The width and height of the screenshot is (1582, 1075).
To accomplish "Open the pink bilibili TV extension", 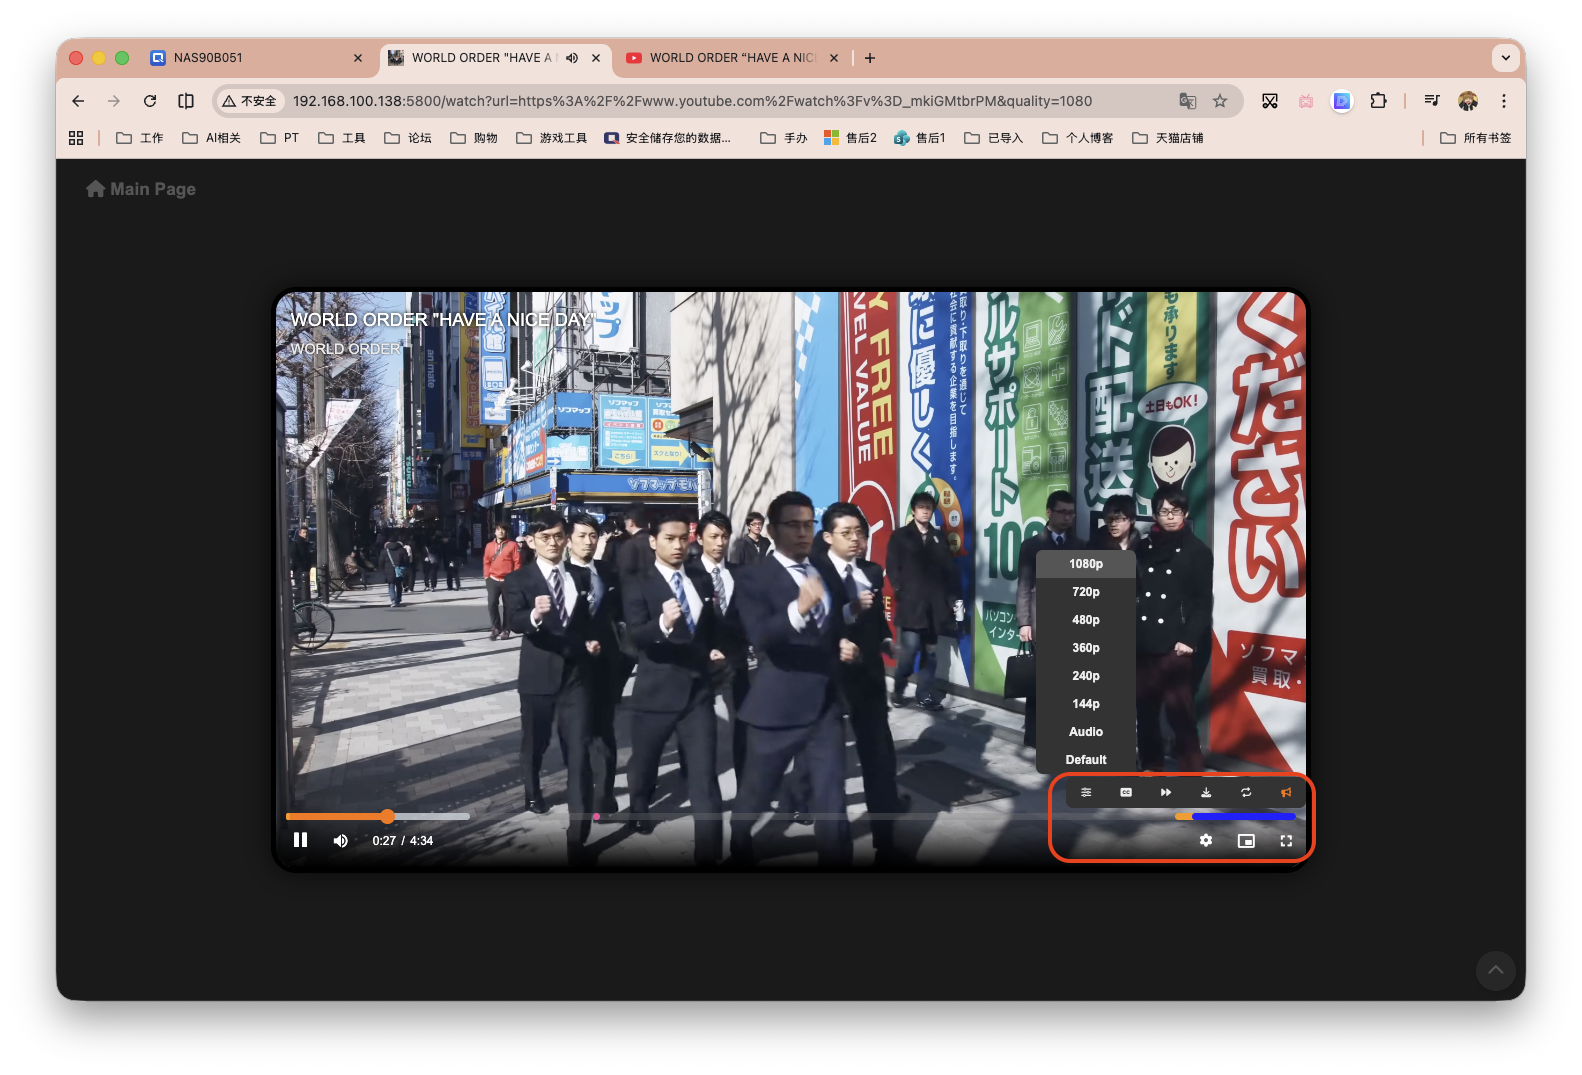I will point(1306,101).
